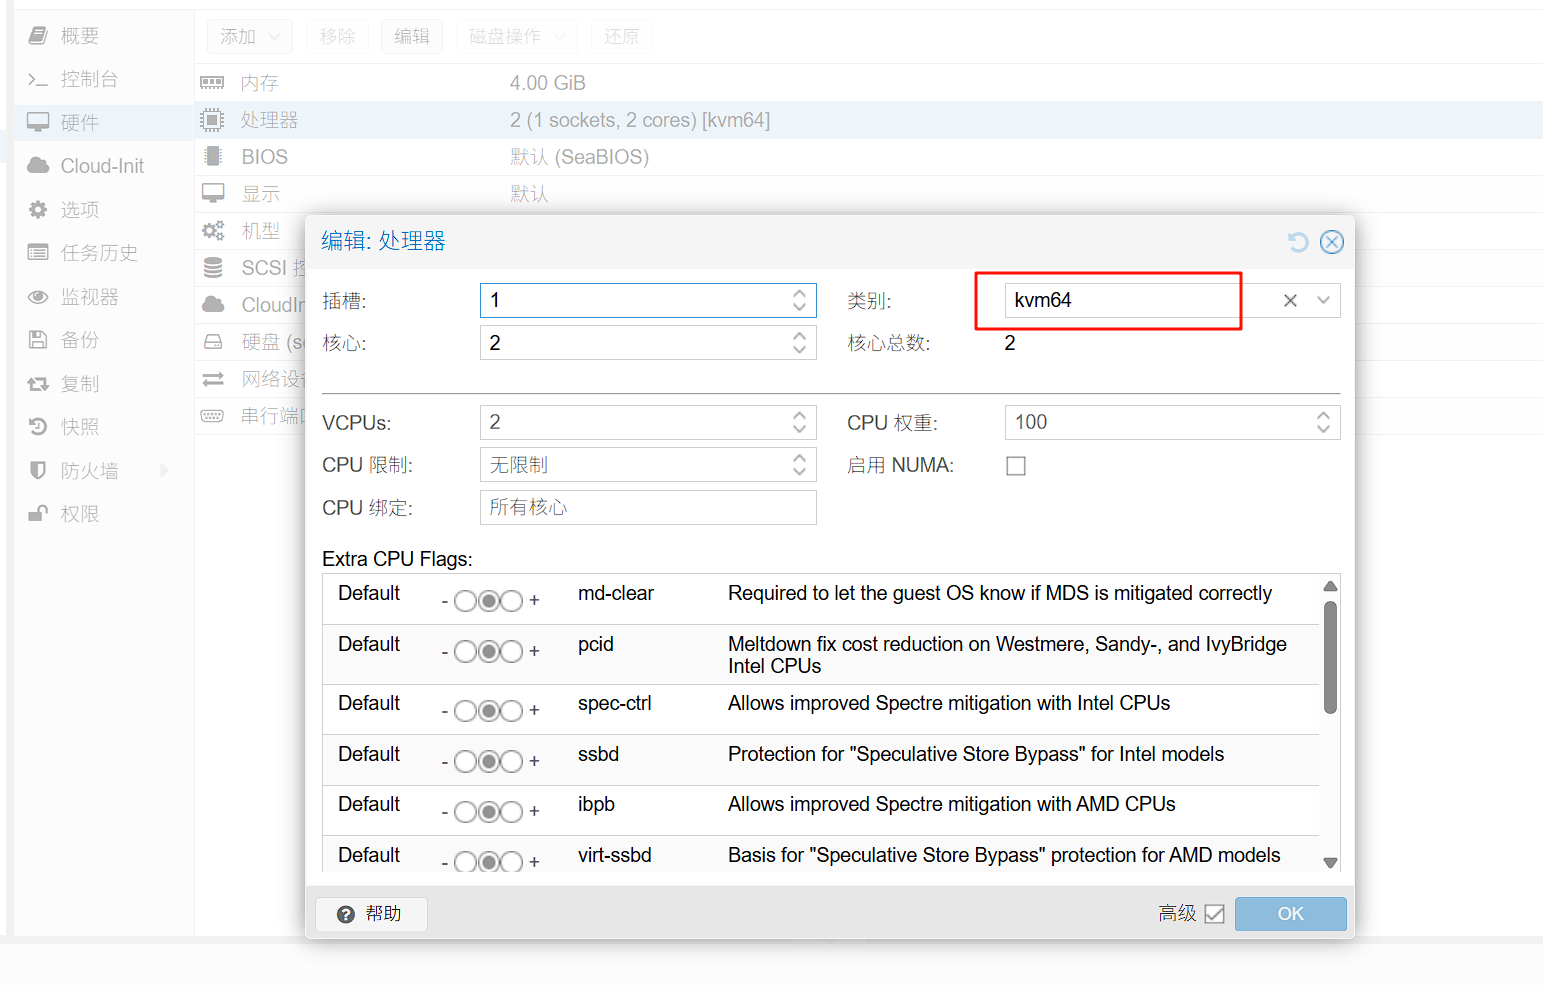Viewport: 1543px width, 985px height.
Task: Select the 概要 summary menu item
Action: pyautogui.click(x=79, y=36)
